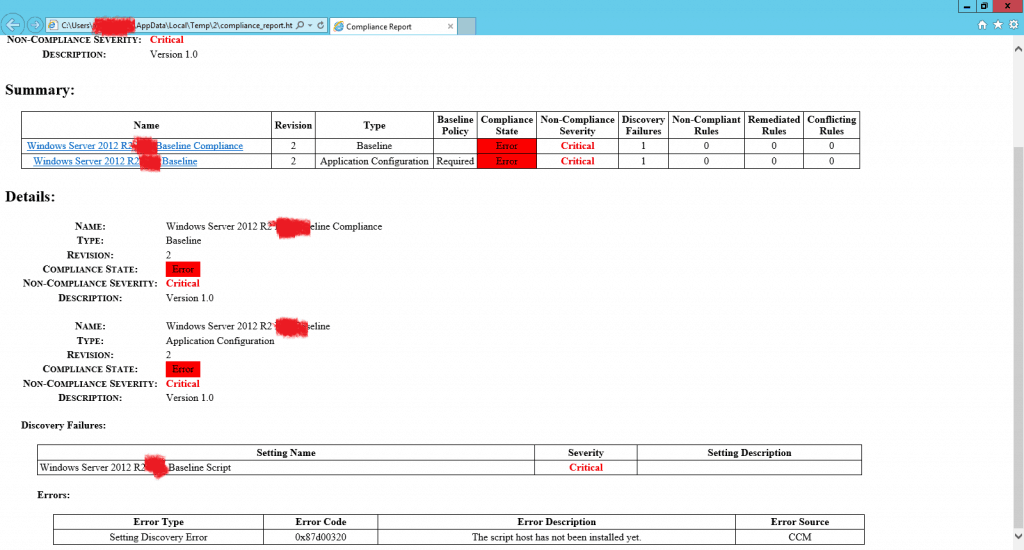The width and height of the screenshot is (1024, 550).
Task: Click the Summary heading
Action: coord(40,90)
